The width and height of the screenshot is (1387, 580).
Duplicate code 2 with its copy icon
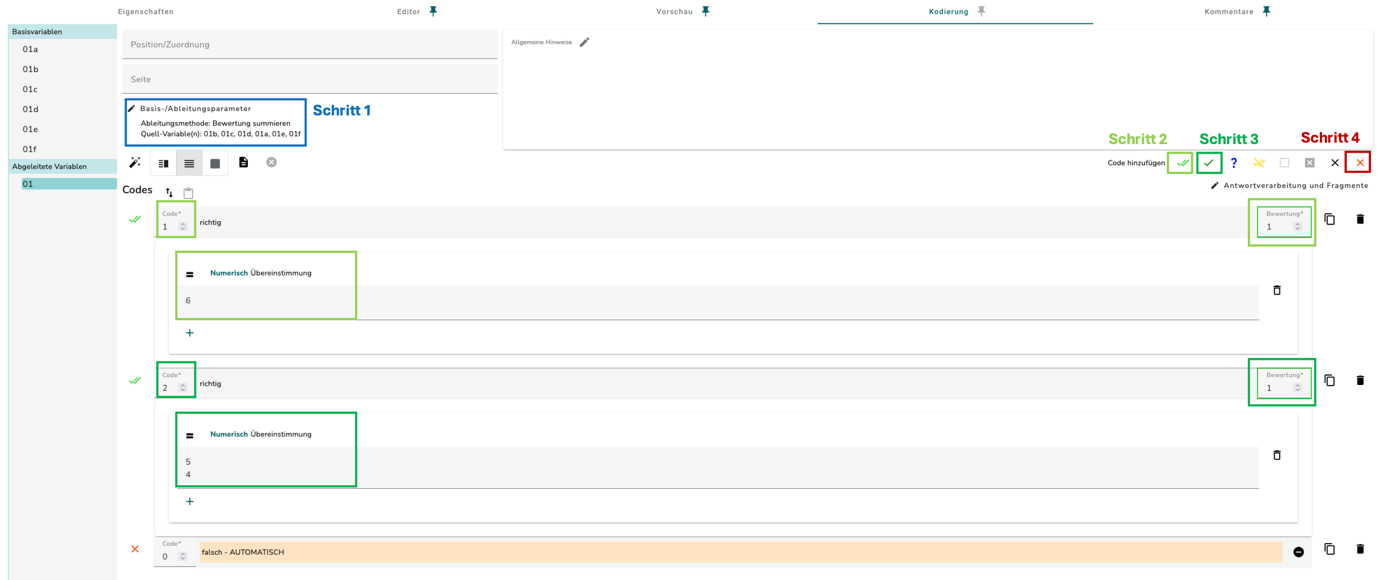click(1330, 380)
